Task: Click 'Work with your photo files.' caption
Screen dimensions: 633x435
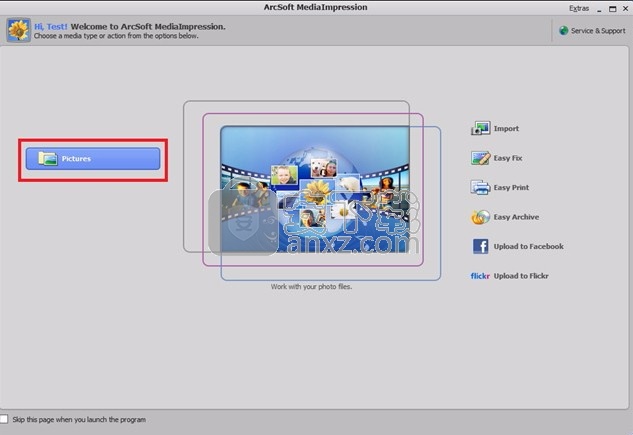Action: click(x=311, y=287)
